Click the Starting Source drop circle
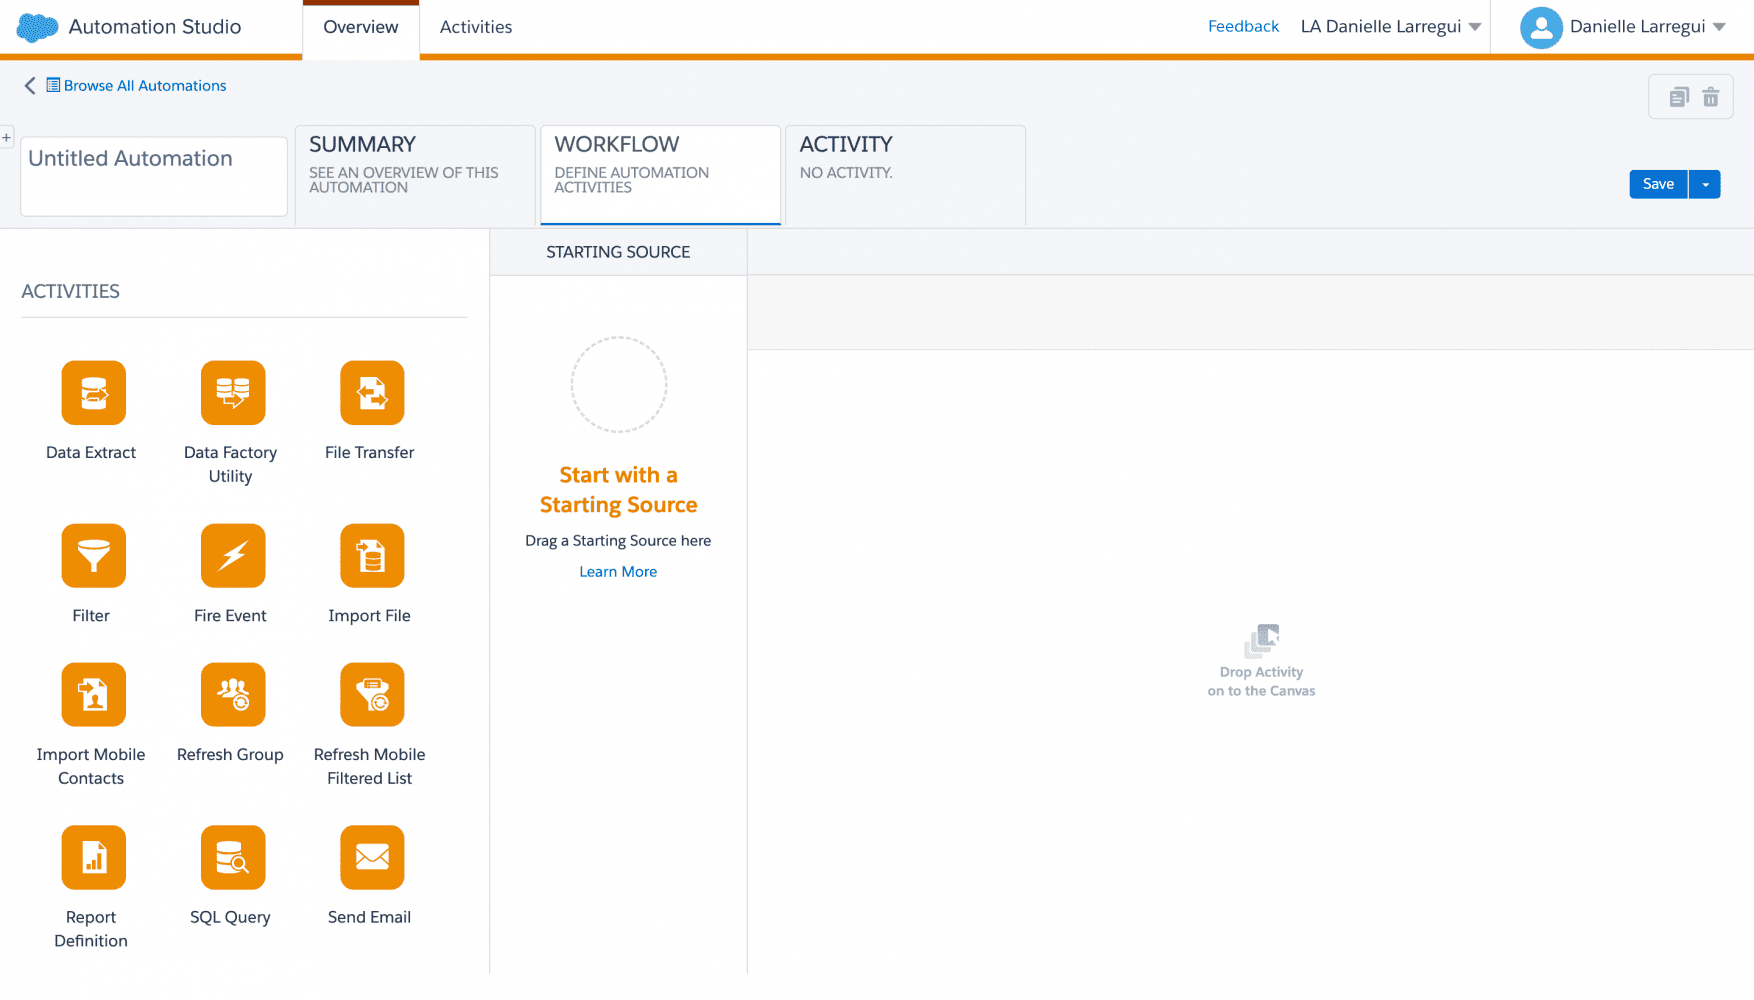The image size is (1754, 1000). pyautogui.click(x=619, y=385)
